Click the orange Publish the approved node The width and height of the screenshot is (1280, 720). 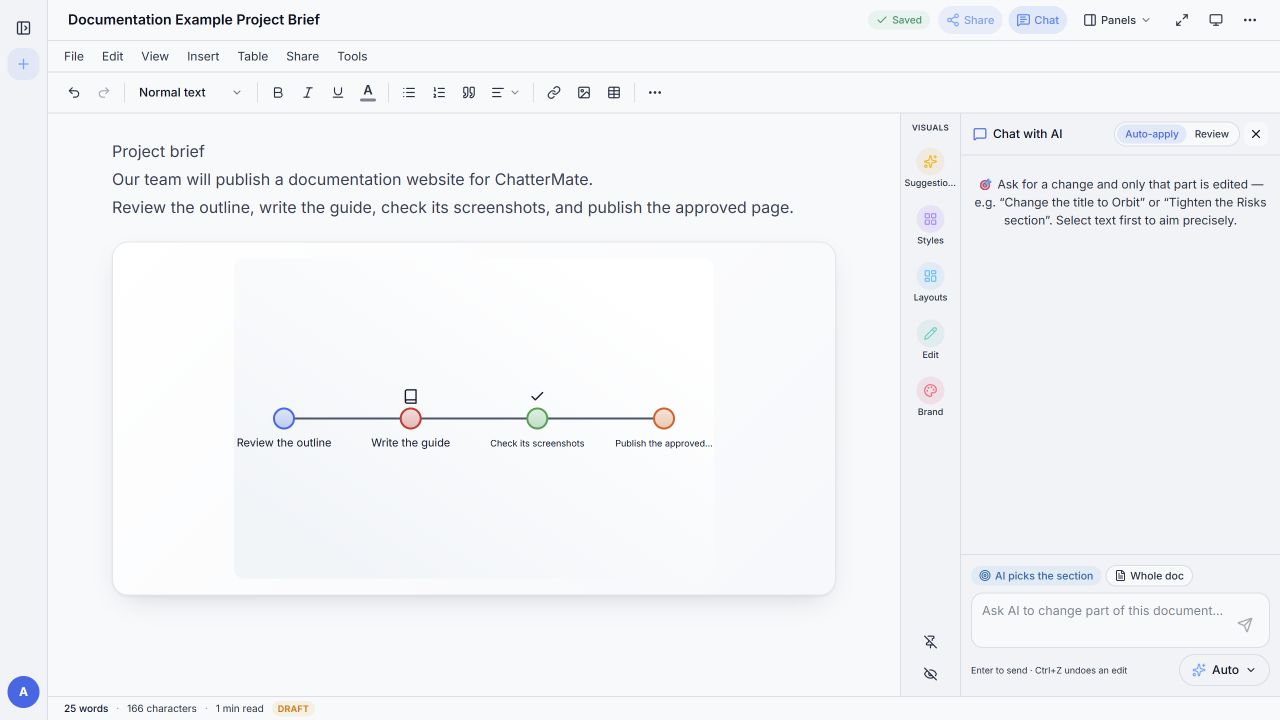pos(664,419)
